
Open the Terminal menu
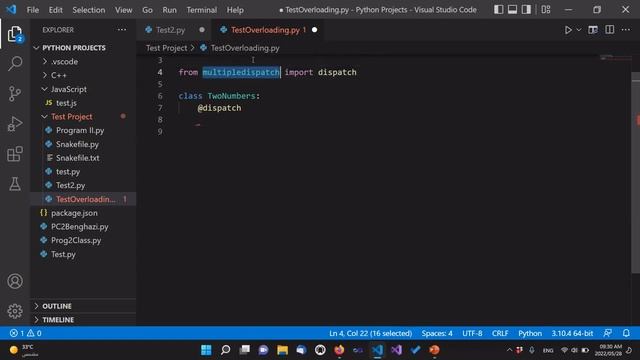tap(202, 10)
